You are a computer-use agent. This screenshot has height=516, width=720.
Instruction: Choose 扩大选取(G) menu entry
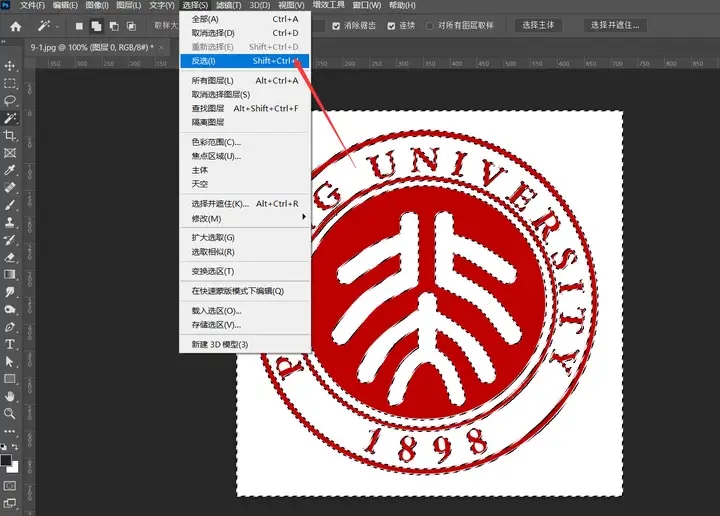(245, 238)
